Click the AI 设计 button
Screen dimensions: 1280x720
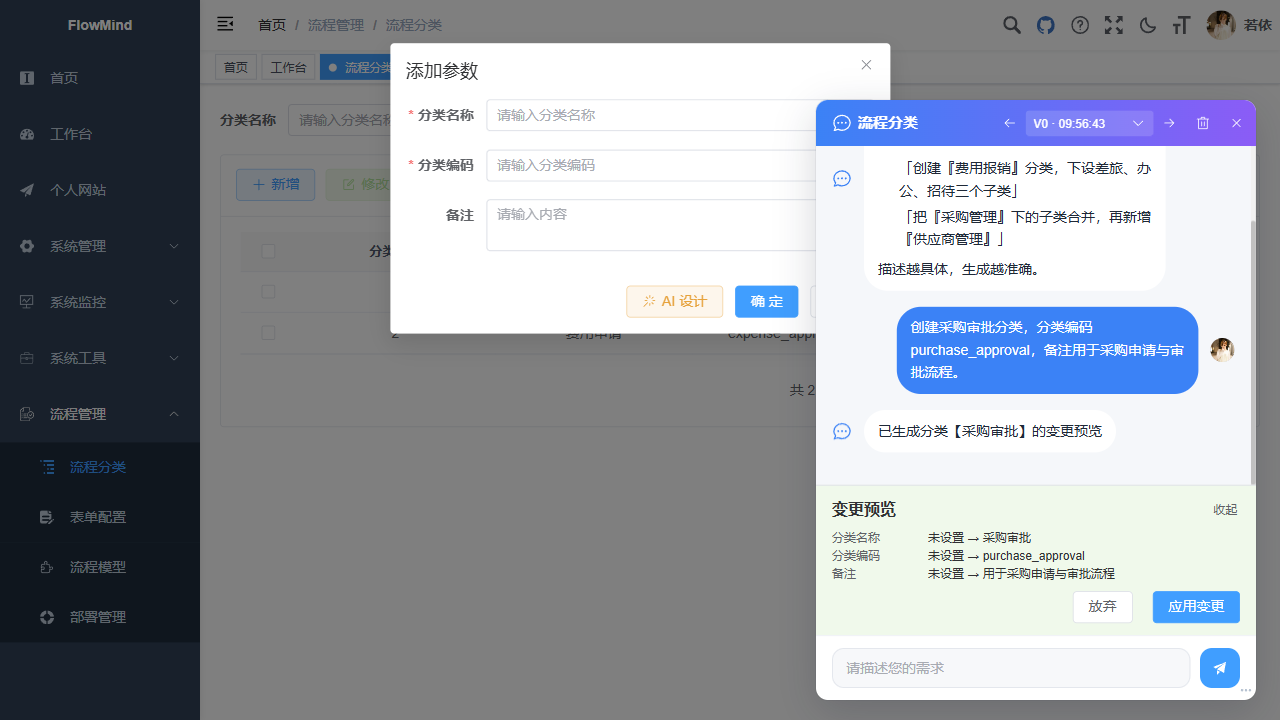coord(674,301)
